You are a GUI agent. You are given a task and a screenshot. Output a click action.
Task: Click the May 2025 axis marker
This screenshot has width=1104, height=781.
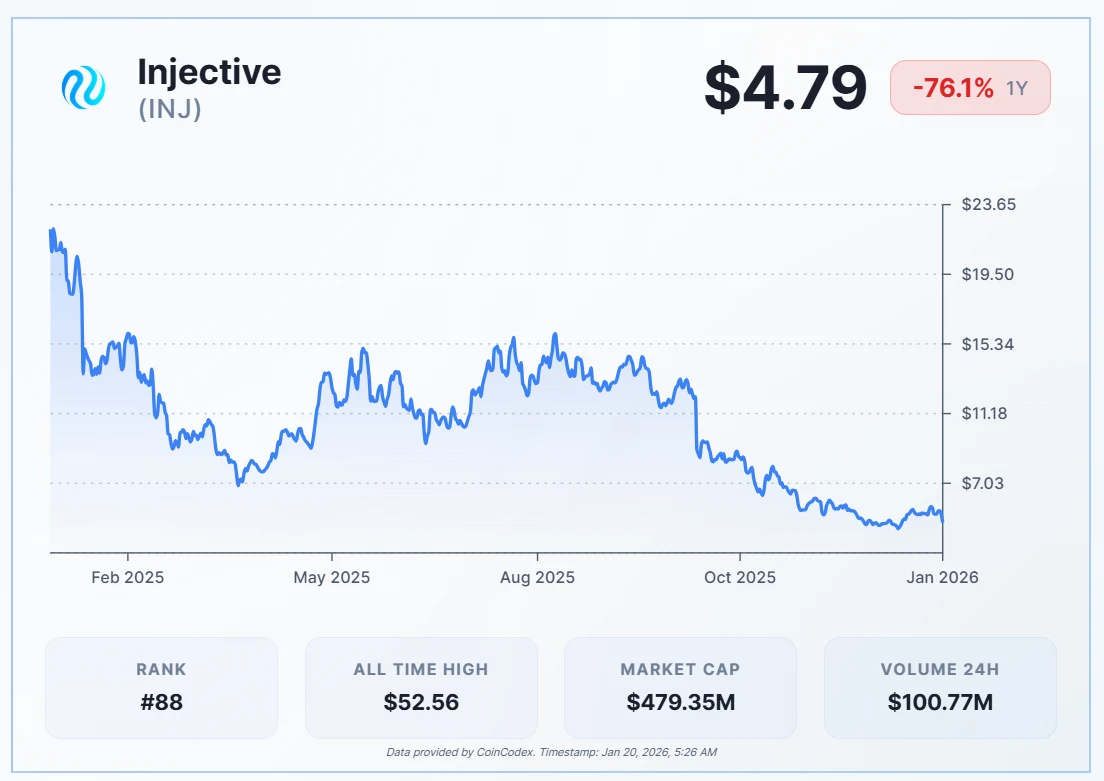pos(331,577)
